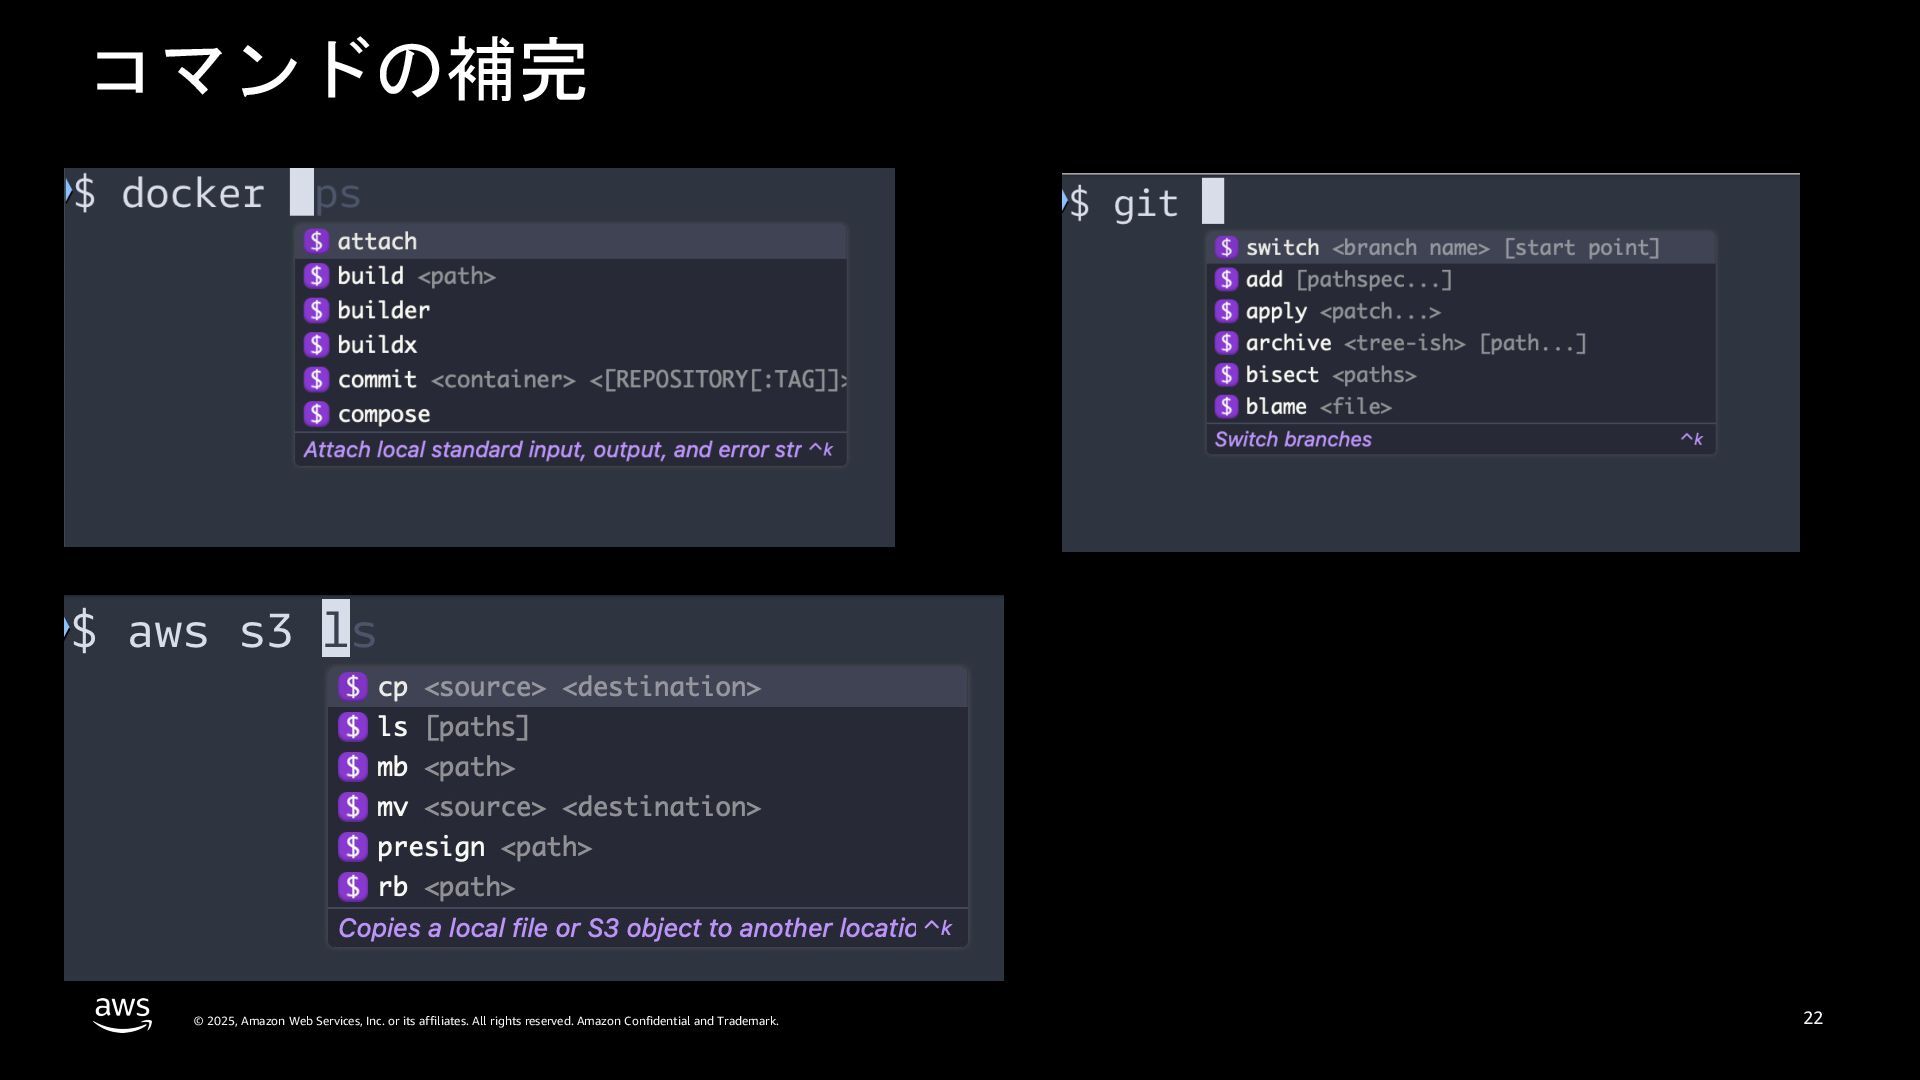The width and height of the screenshot is (1920, 1080).
Task: Select git add [pathspec...] entry
Action: 1348,280
